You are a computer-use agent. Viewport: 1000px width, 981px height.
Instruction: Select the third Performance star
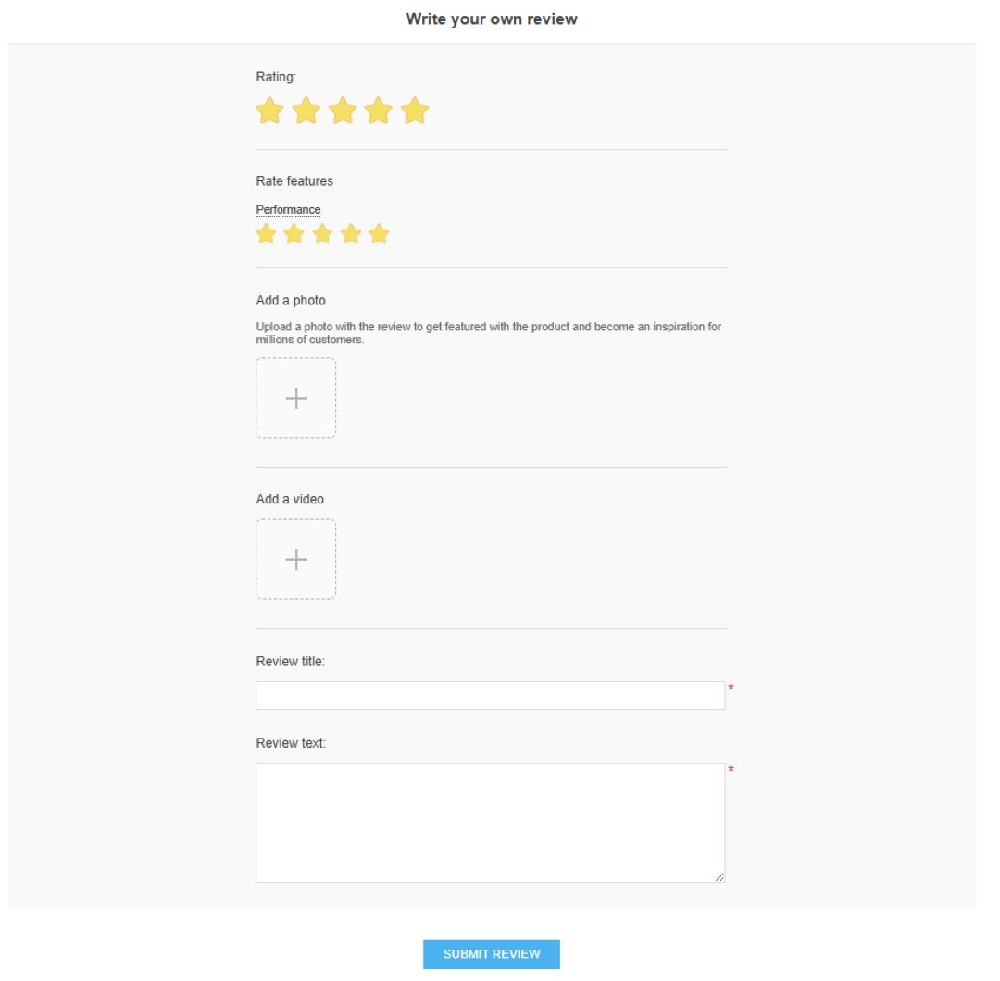coord(321,233)
